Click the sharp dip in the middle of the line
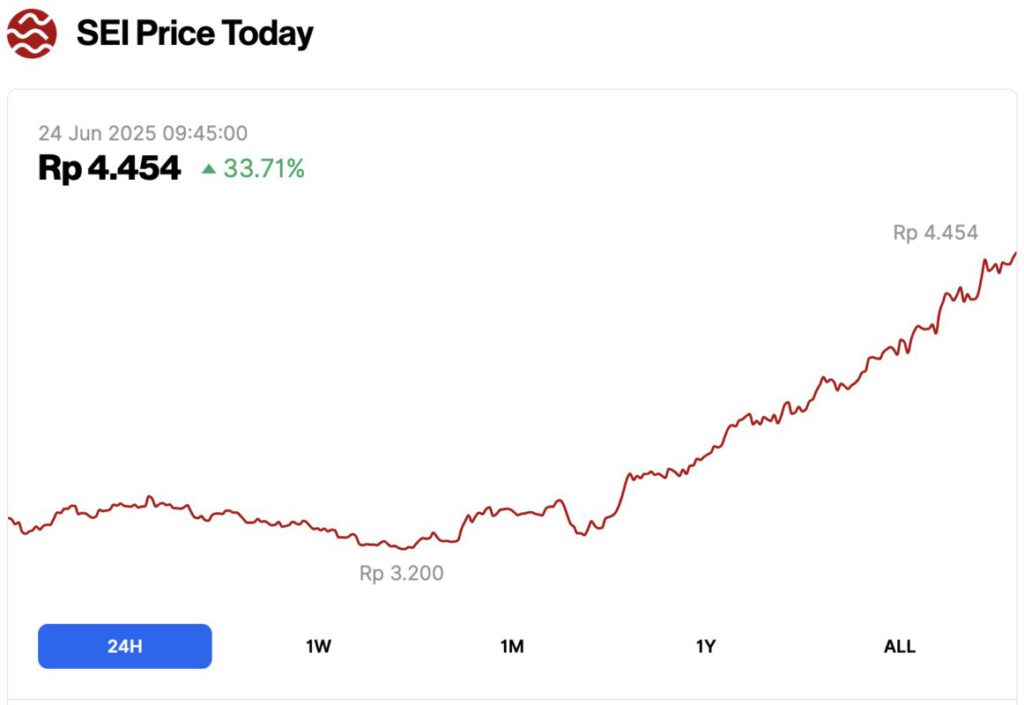Image resolution: width=1024 pixels, height=705 pixels. [x=581, y=533]
